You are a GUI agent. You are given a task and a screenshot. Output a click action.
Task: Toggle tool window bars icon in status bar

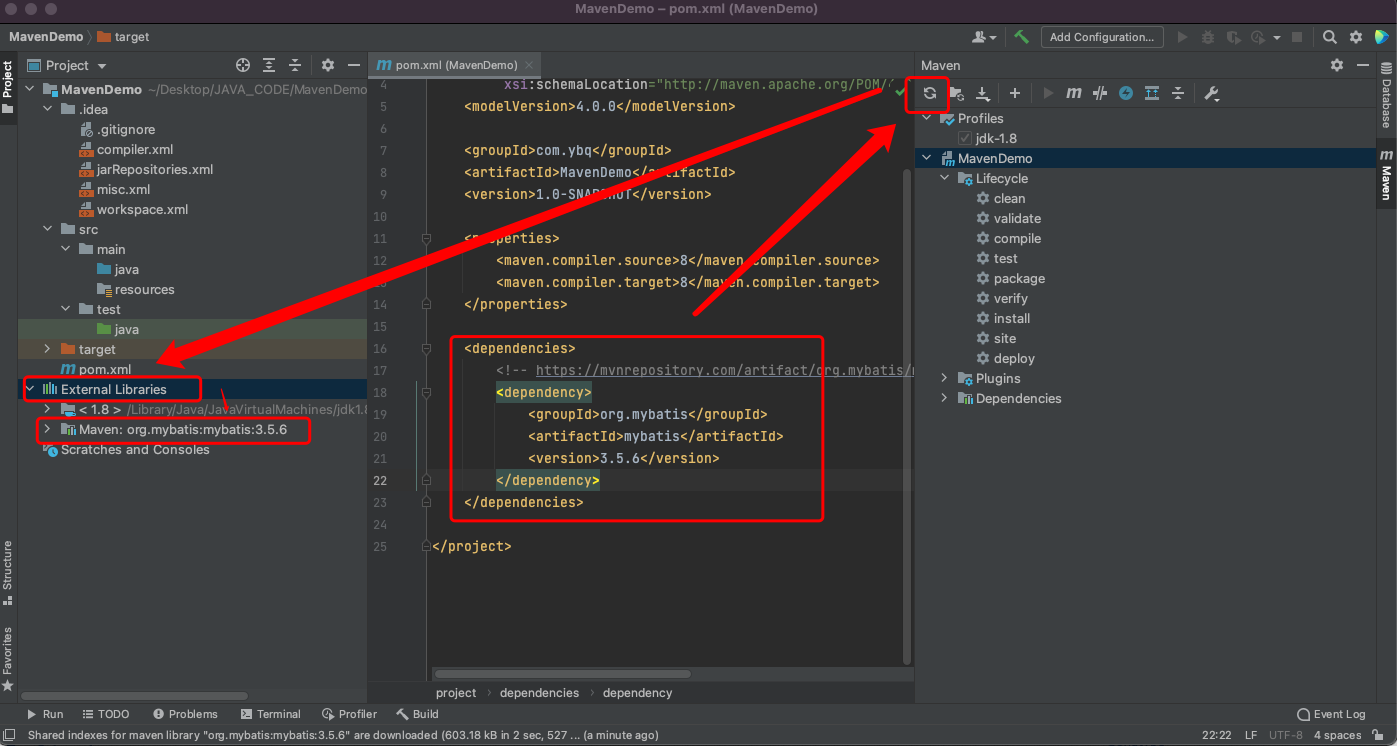click(x=10, y=735)
